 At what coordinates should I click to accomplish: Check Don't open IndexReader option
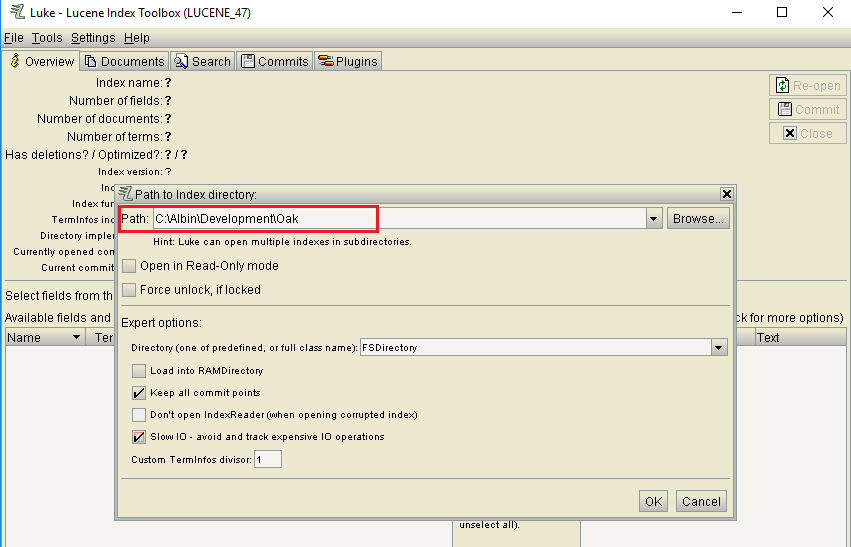point(139,415)
